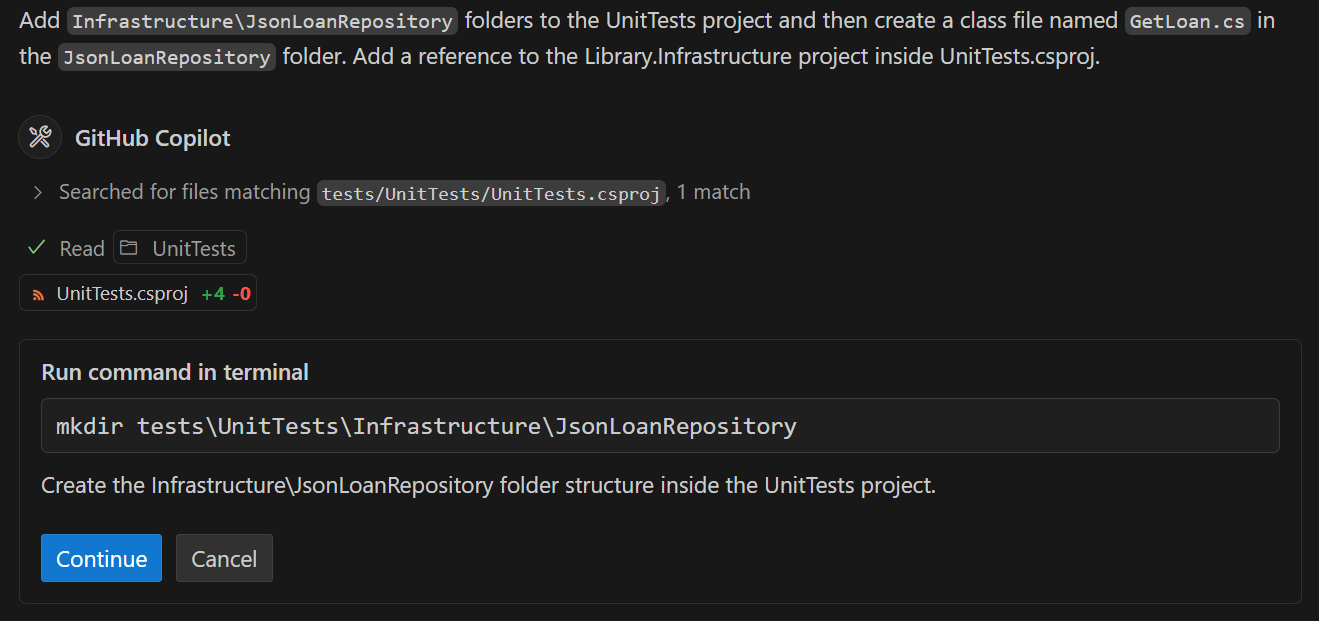Click the tests/UnitTests/UnitTests.csproj path chip
The width and height of the screenshot is (1319, 621).
coord(491,193)
